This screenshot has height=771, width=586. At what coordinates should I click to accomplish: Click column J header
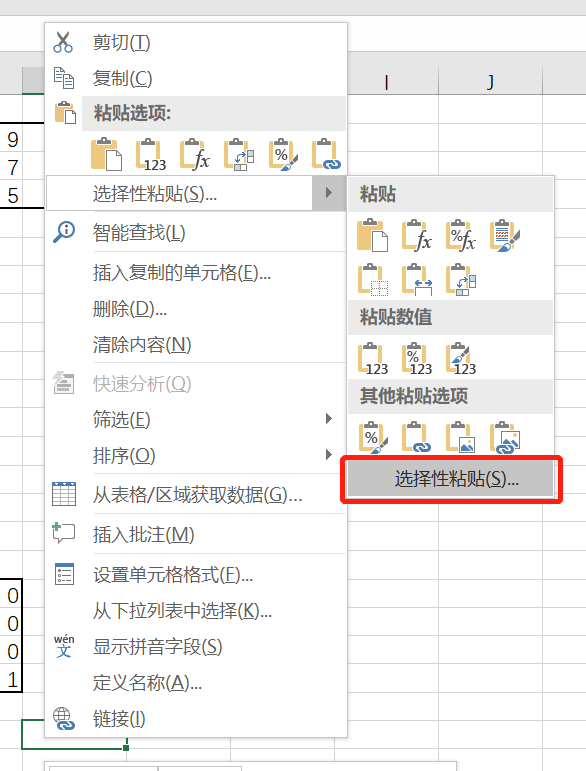[x=490, y=82]
